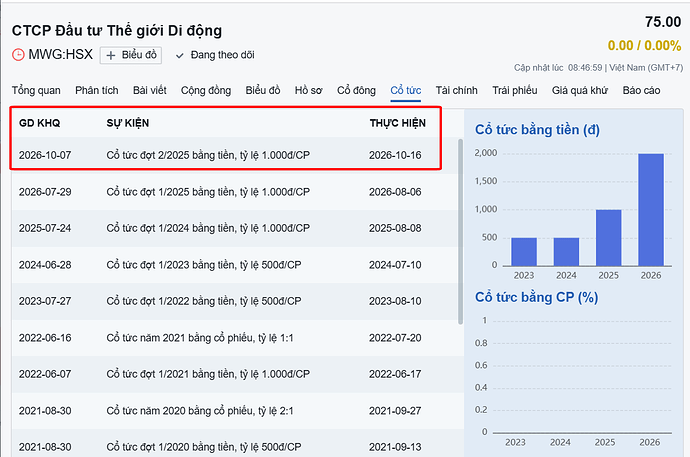Click the dividend table vertical scrollbar
The image size is (690, 457).
[460, 232]
